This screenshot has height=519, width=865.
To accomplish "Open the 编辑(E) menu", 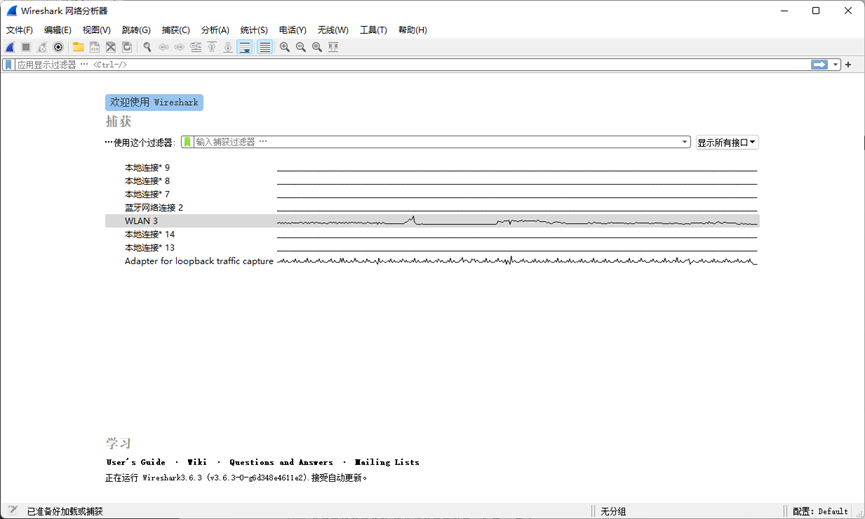I will click(57, 30).
